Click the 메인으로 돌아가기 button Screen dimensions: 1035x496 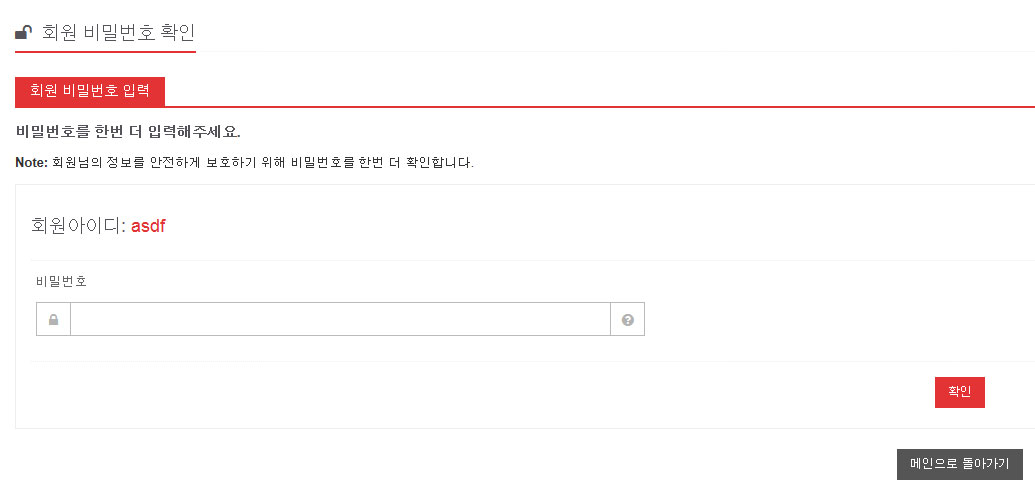[x=960, y=464]
